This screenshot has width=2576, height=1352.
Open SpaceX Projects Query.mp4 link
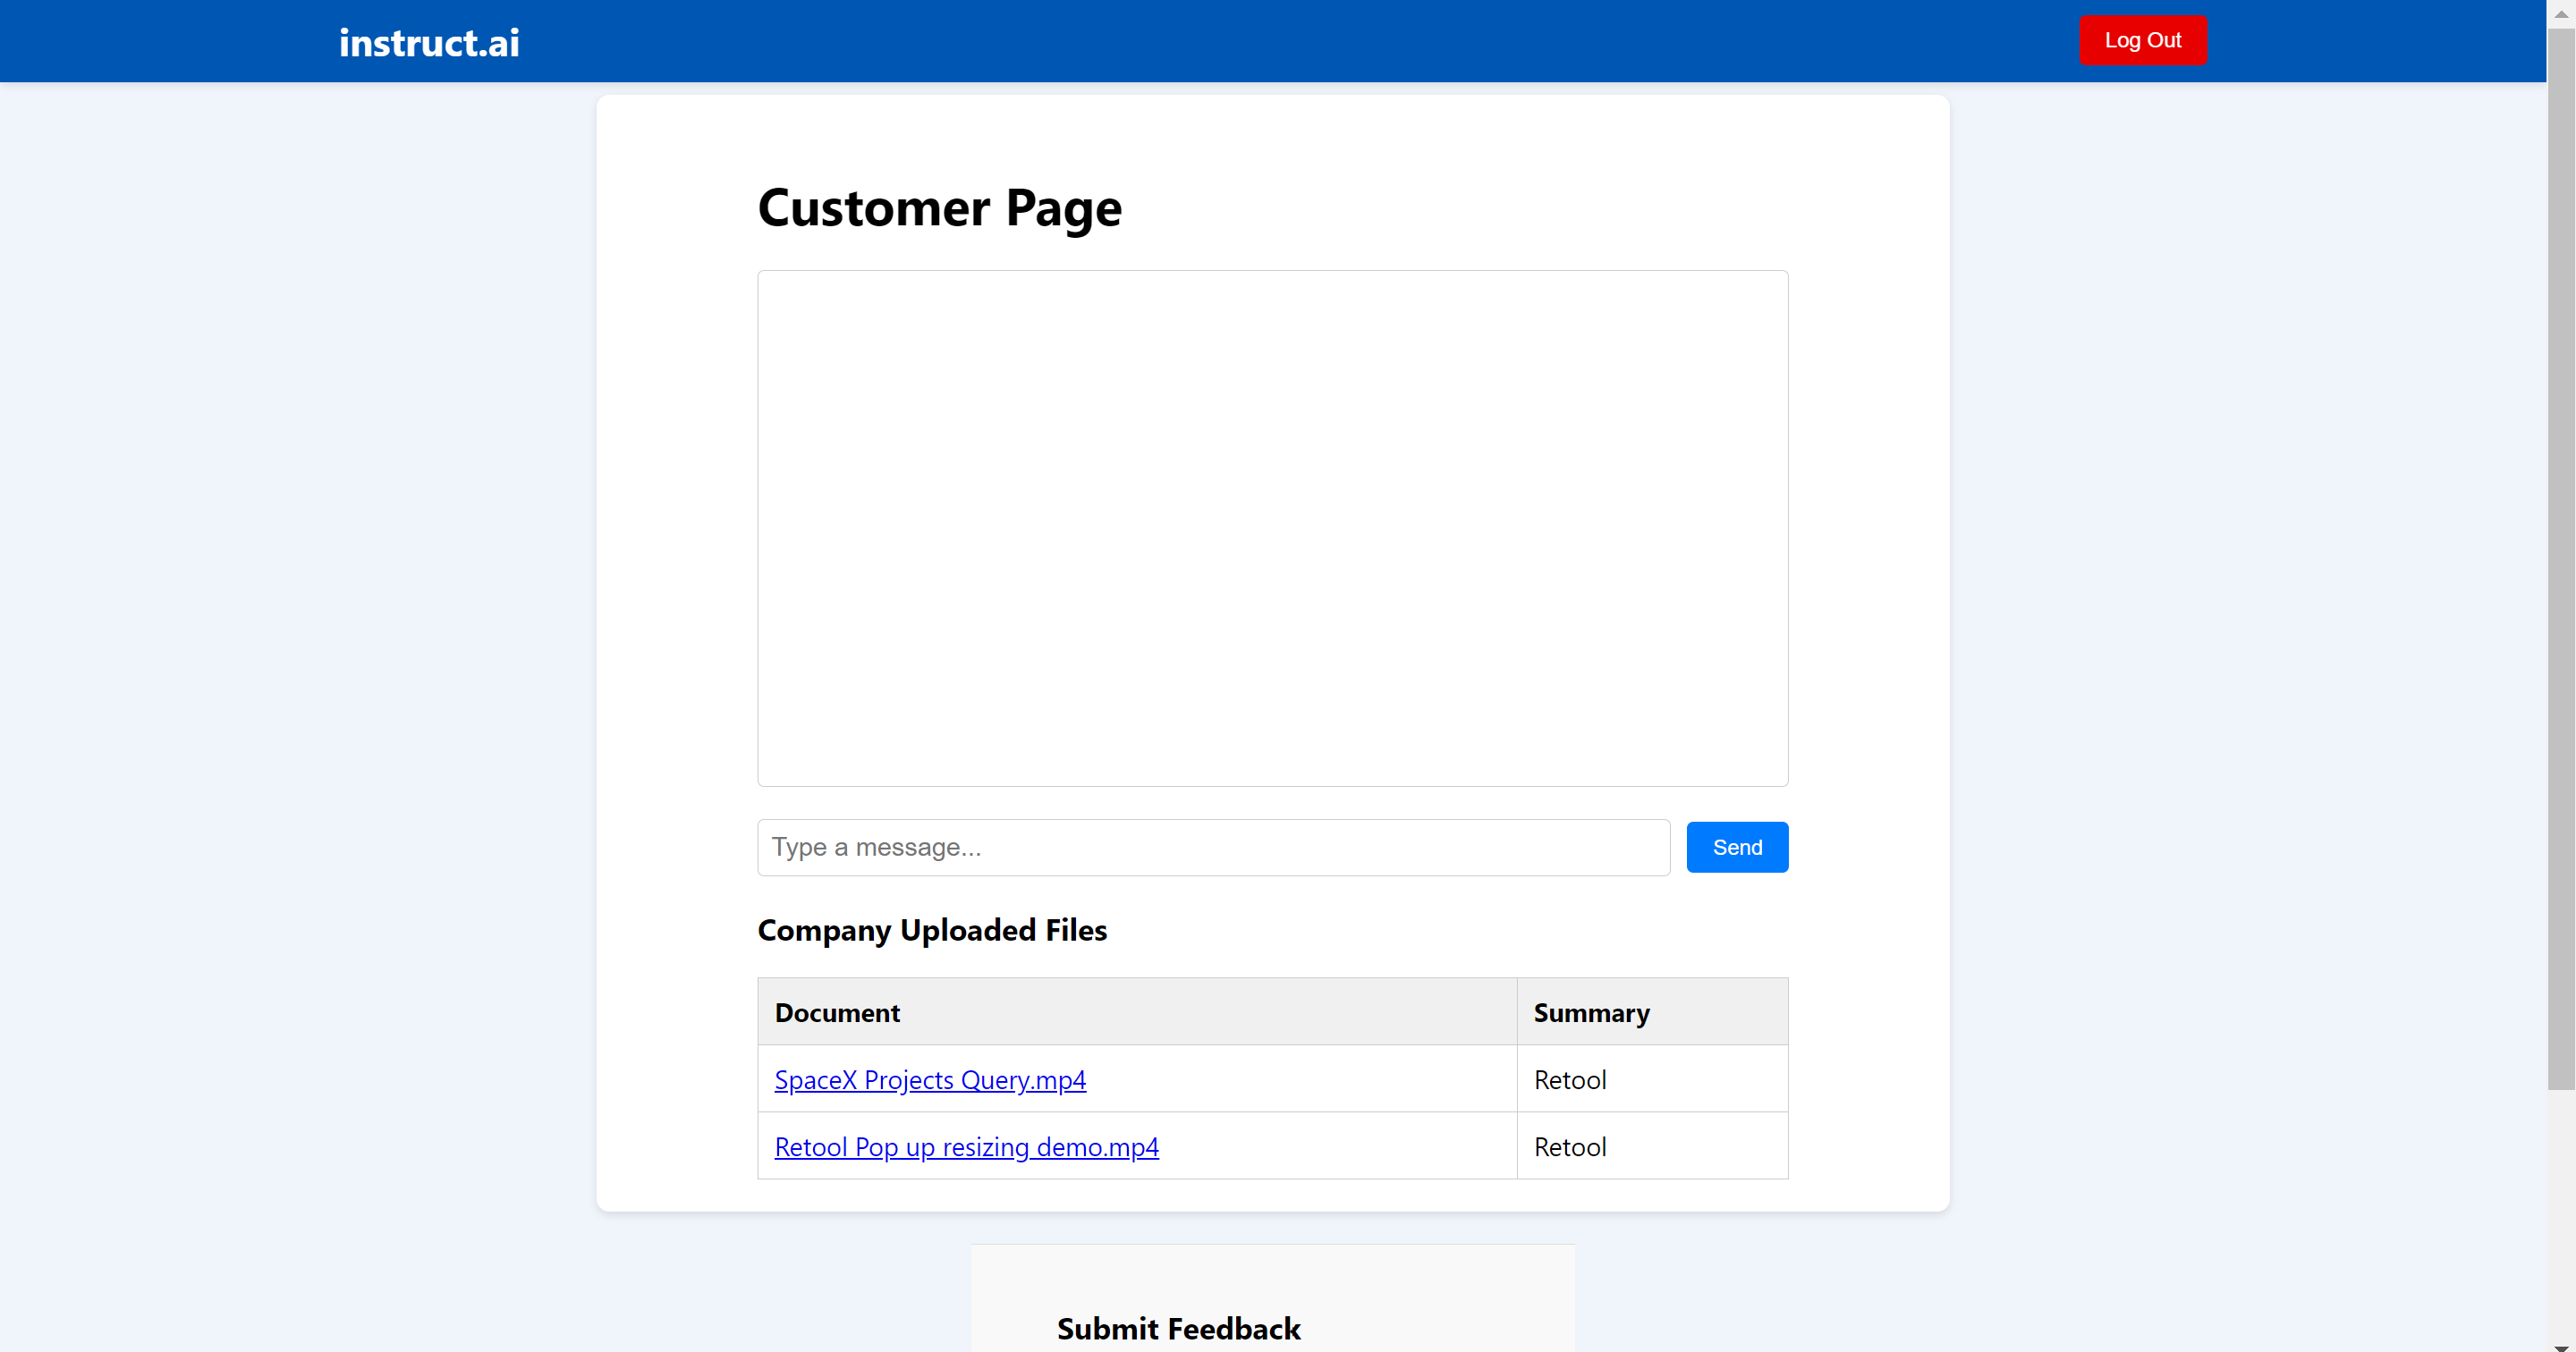pyautogui.click(x=929, y=1080)
